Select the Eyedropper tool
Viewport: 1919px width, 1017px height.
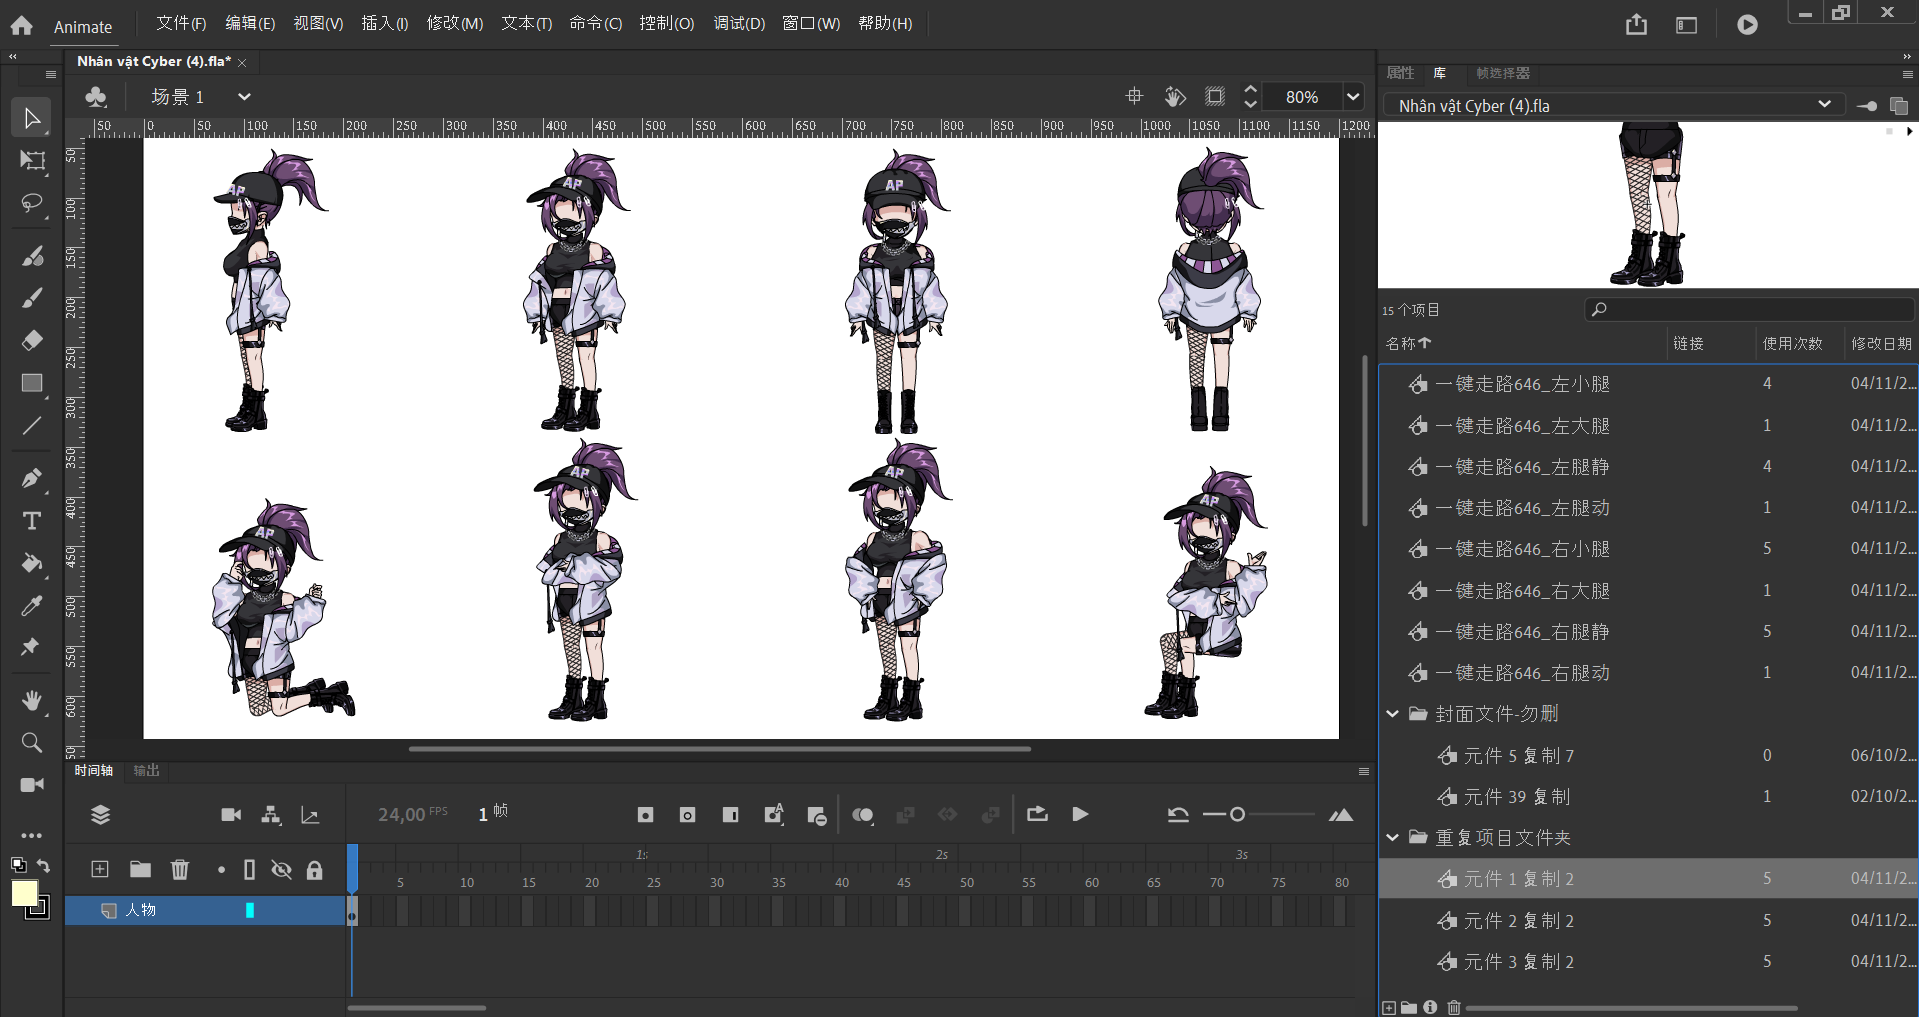pos(32,606)
